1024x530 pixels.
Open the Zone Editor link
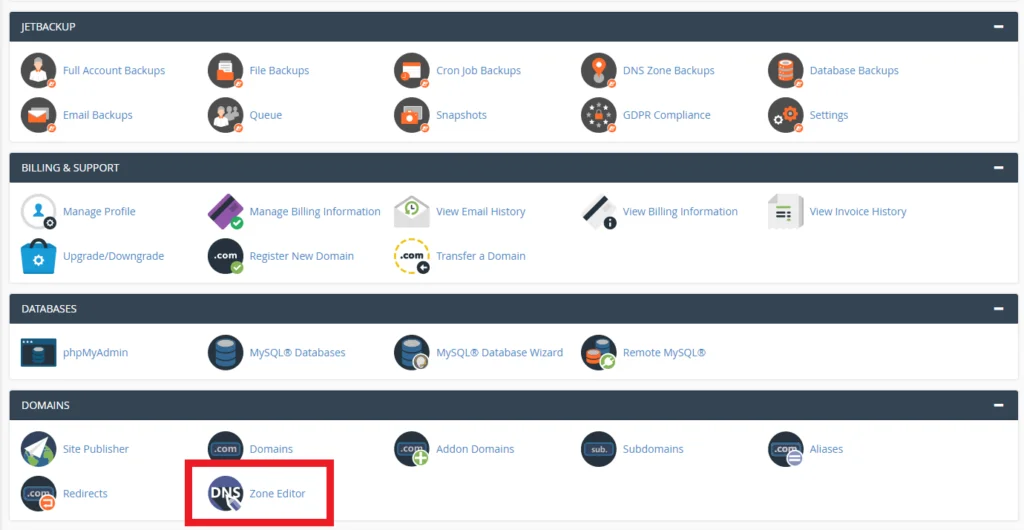(x=278, y=493)
